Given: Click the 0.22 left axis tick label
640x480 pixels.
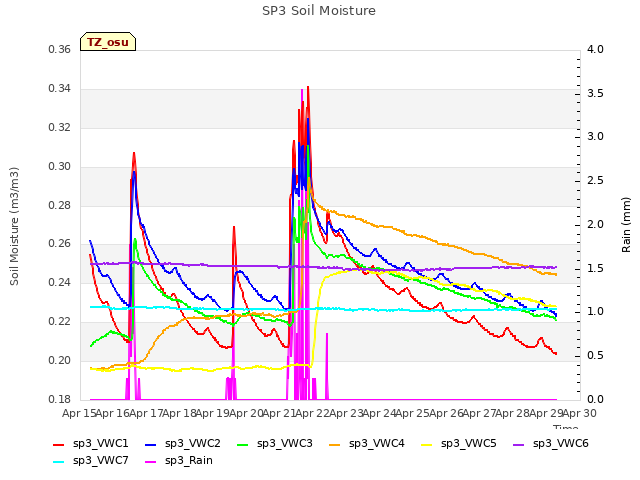Looking at the screenshot, I should pyautogui.click(x=59, y=322).
